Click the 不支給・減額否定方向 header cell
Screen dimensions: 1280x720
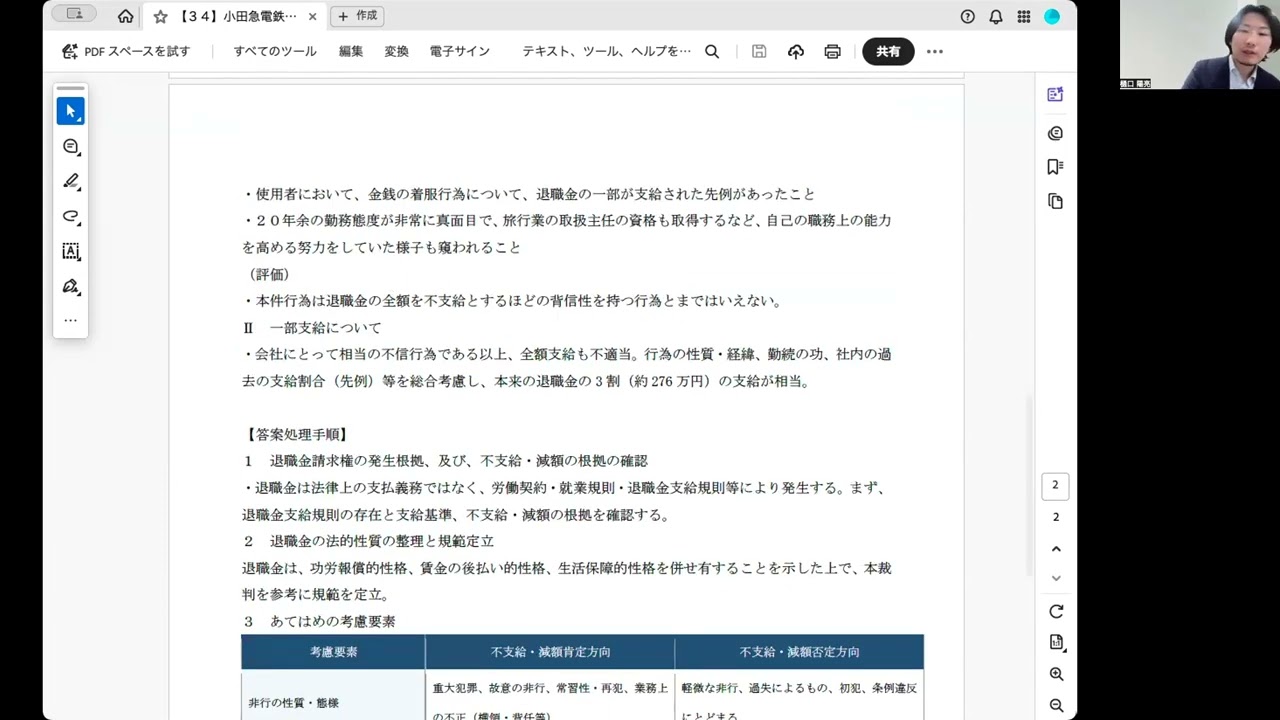(799, 652)
